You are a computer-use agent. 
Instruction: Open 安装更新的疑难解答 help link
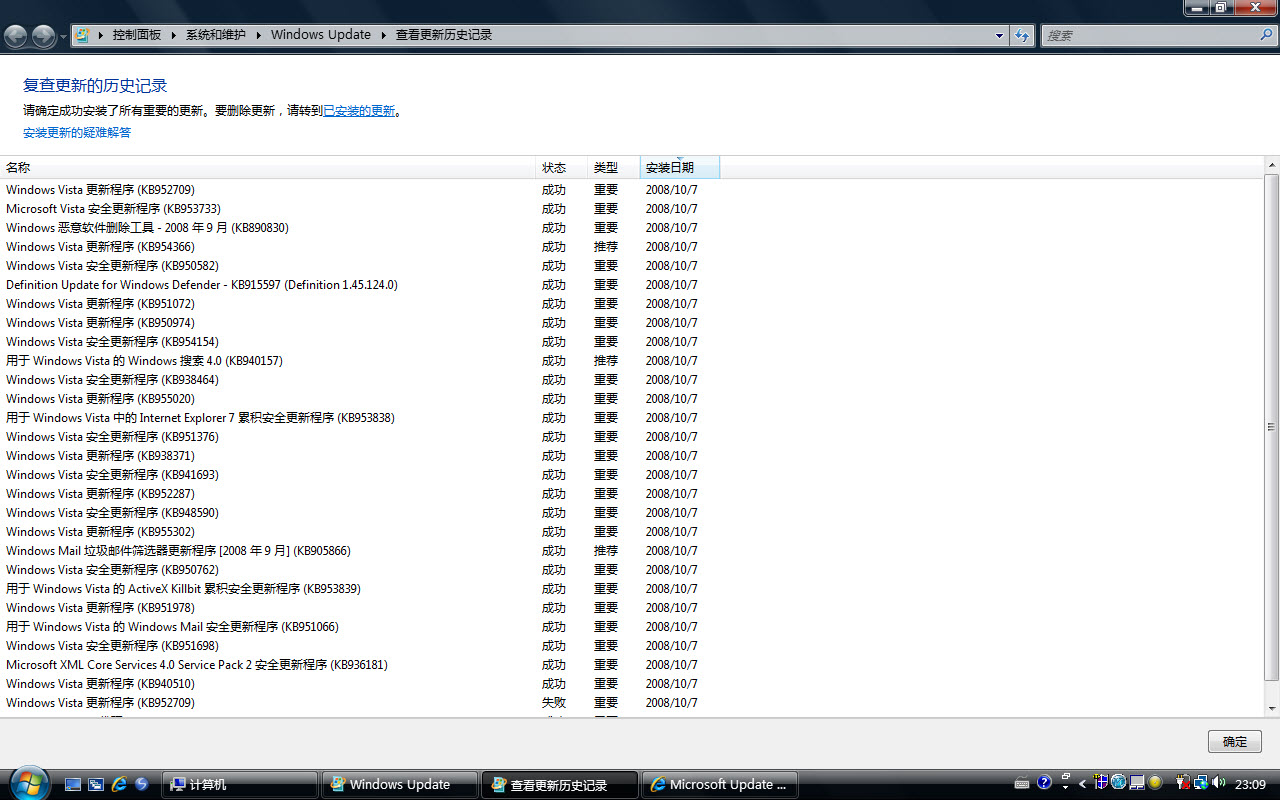(77, 133)
